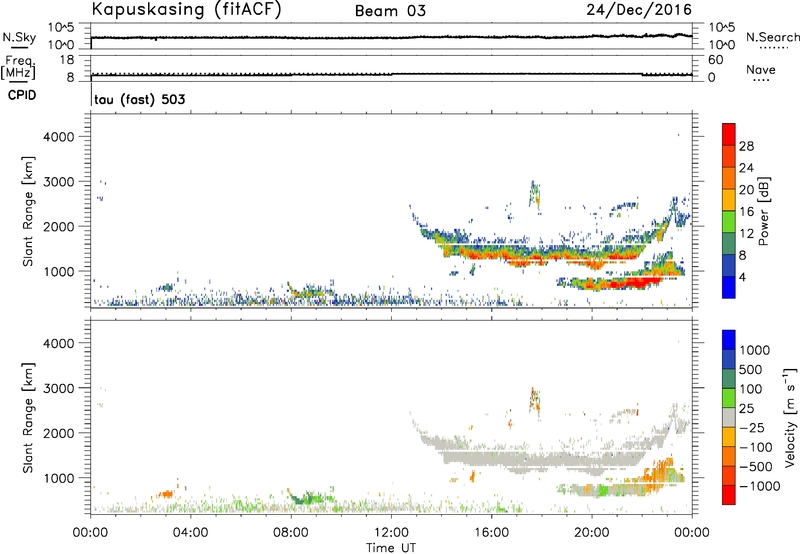Viewport: 800px width, 554px height.
Task: Click the 'CPID' label
Action: point(22,95)
